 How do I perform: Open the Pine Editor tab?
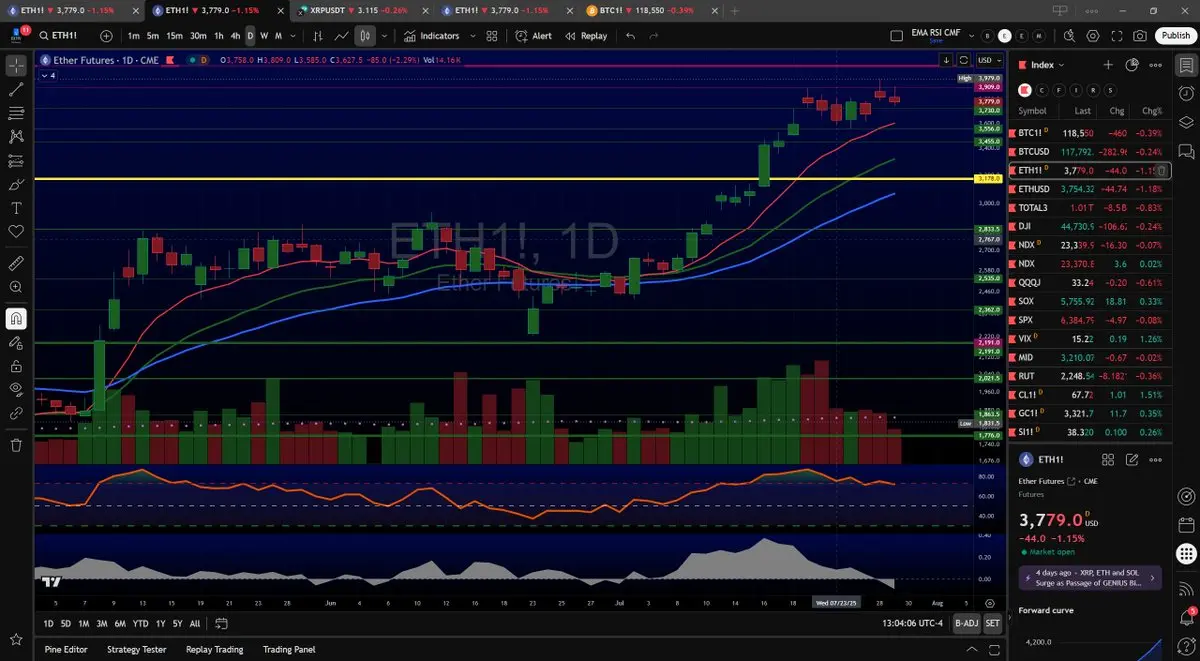coord(66,649)
